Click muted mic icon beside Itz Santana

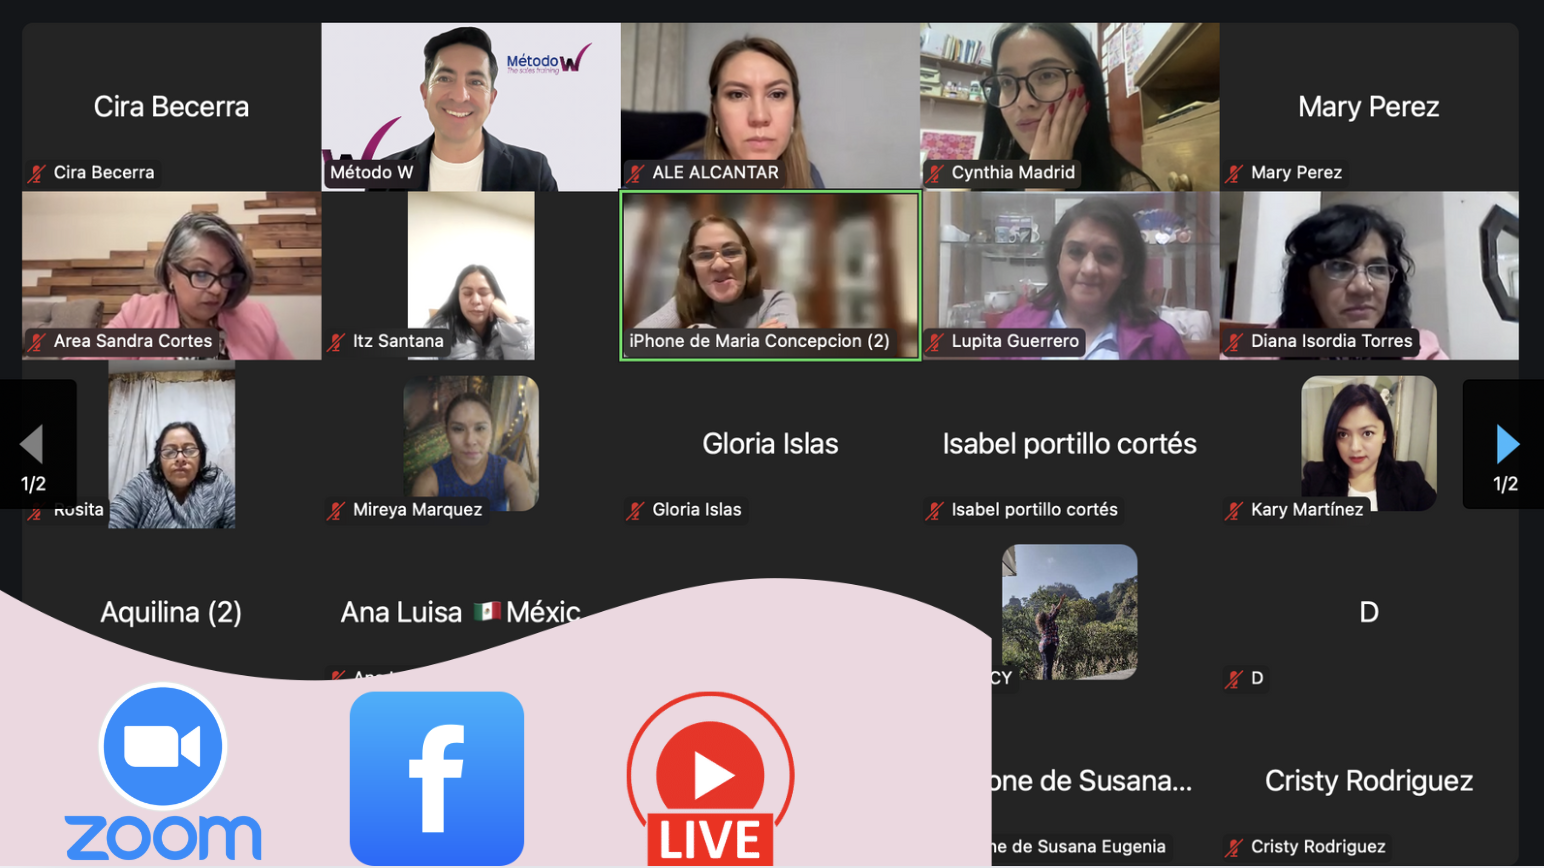(x=337, y=342)
